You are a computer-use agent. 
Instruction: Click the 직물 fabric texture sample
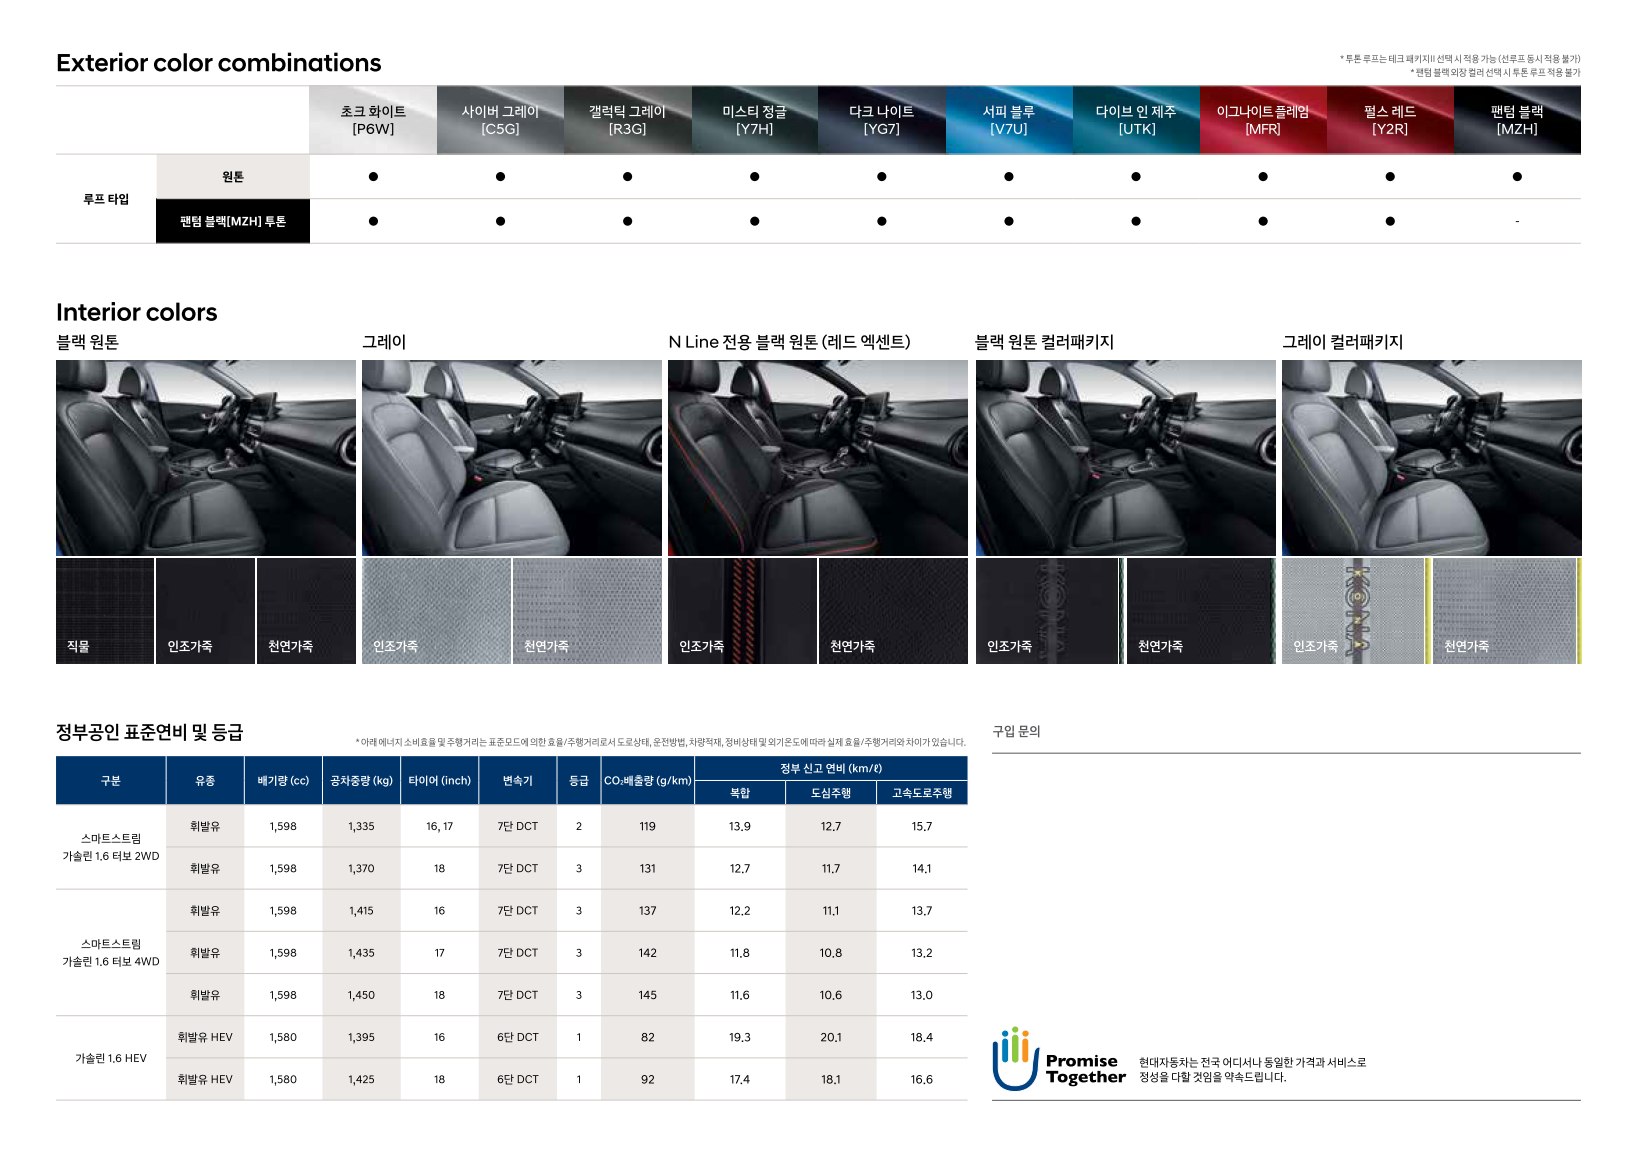click(x=105, y=611)
